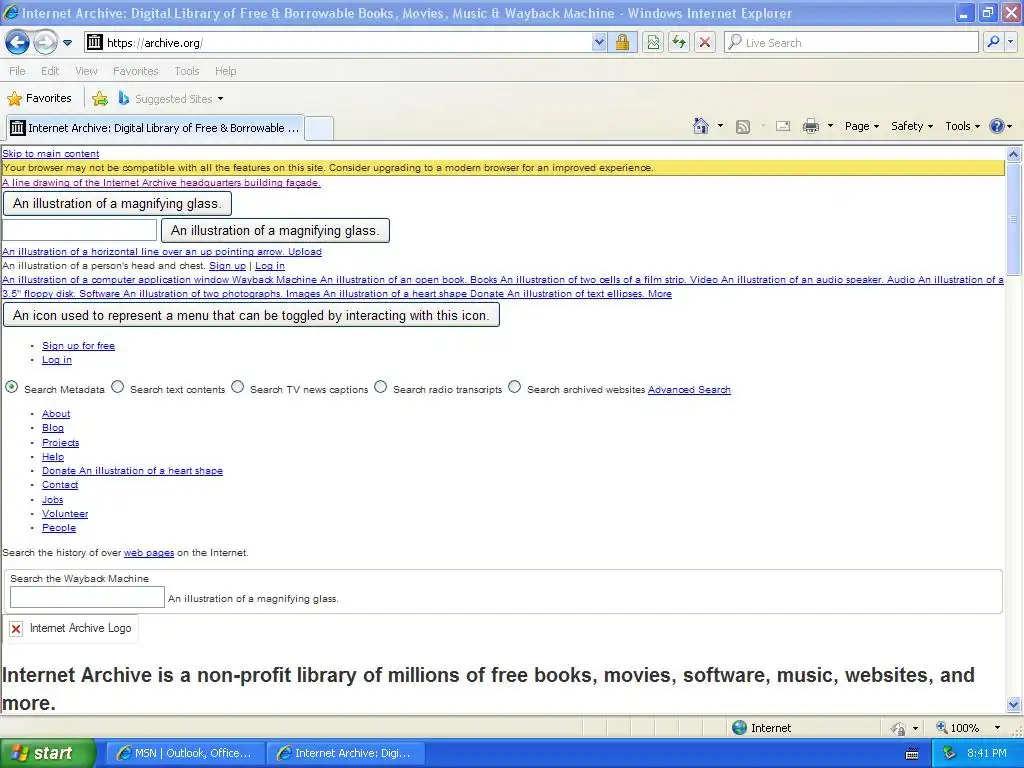Expand the zoom level dropdown arrow
The height and width of the screenshot is (768, 1024).
click(997, 728)
